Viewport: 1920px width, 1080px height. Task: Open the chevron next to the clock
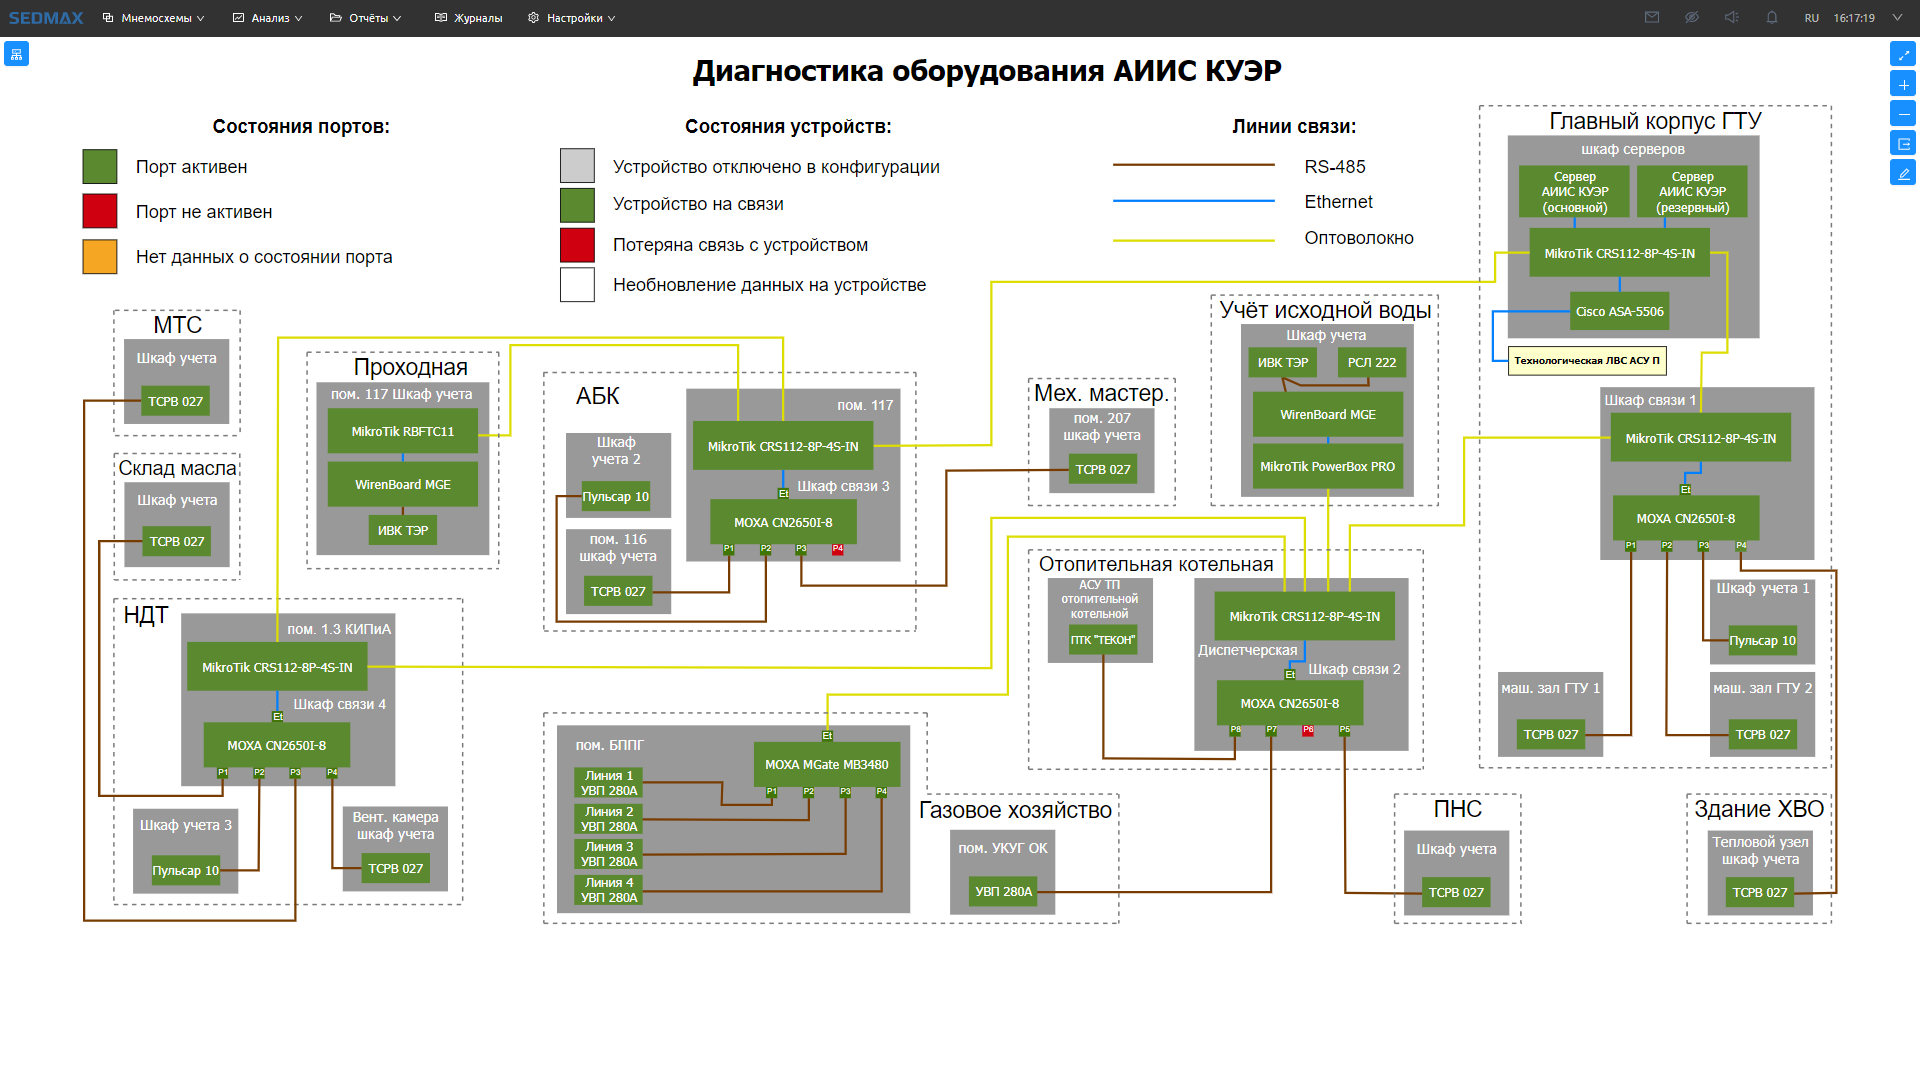tap(1897, 18)
